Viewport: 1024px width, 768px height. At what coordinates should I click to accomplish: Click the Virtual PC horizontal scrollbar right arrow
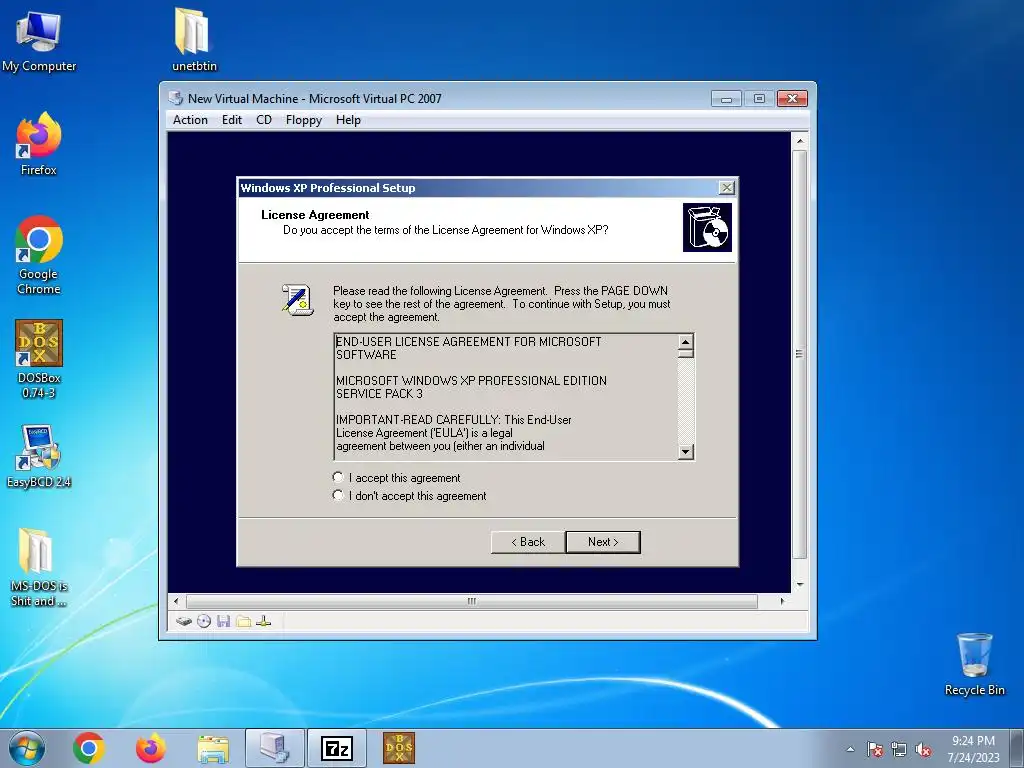coord(782,601)
